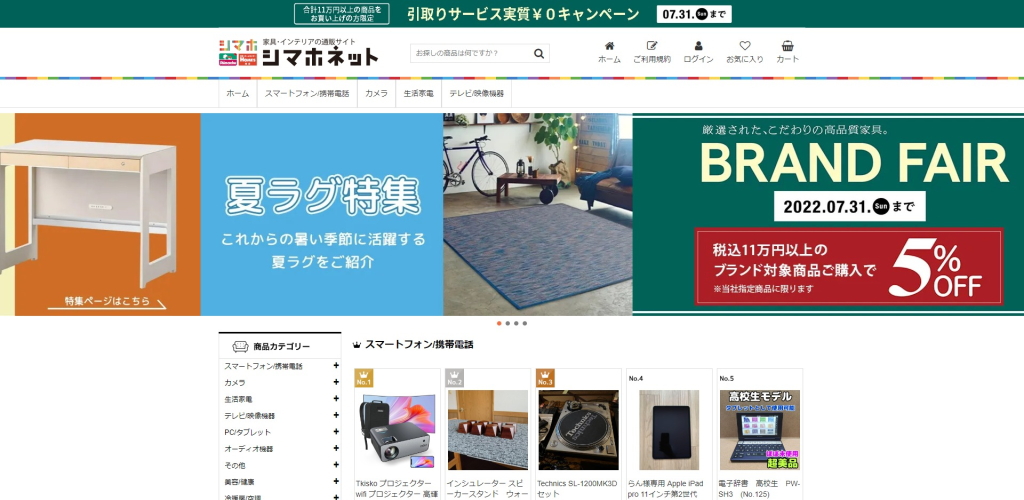The height and width of the screenshot is (500, 1024).
Task: Click the search magnifier icon
Action: click(x=539, y=54)
